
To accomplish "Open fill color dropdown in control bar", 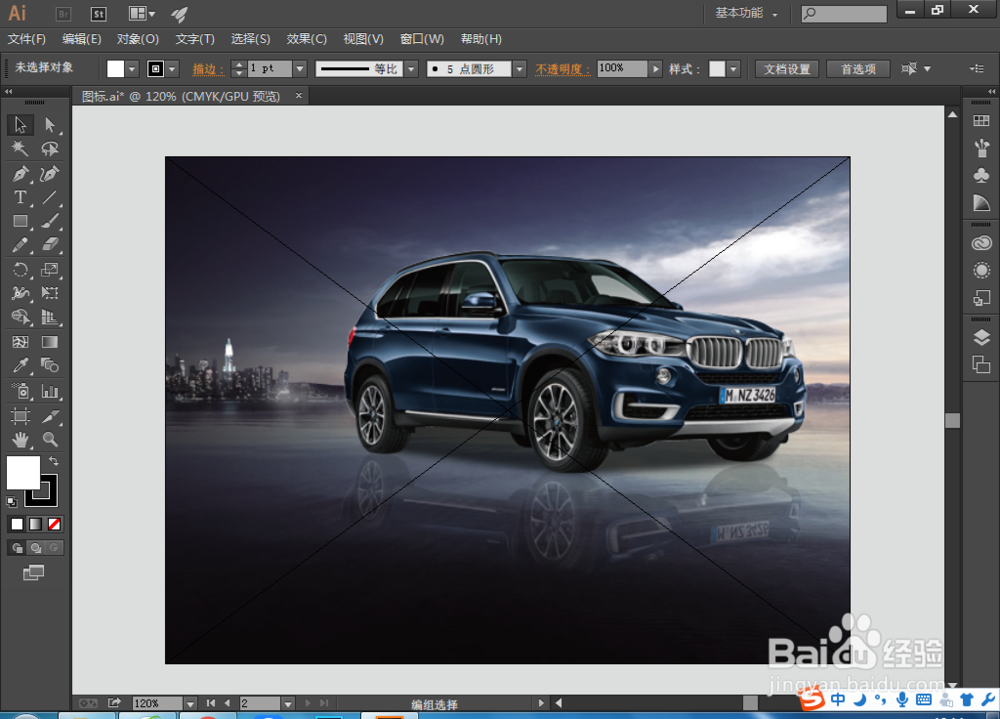I will [132, 69].
